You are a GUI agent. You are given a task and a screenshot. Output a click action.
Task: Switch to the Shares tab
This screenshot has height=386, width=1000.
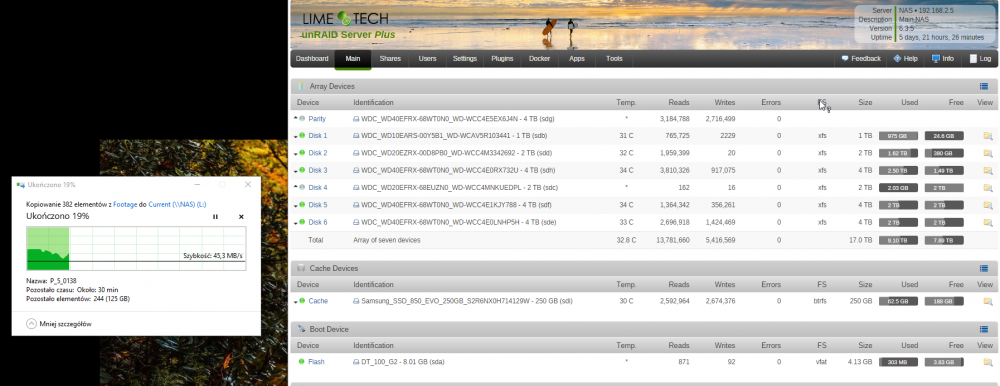[x=390, y=59]
